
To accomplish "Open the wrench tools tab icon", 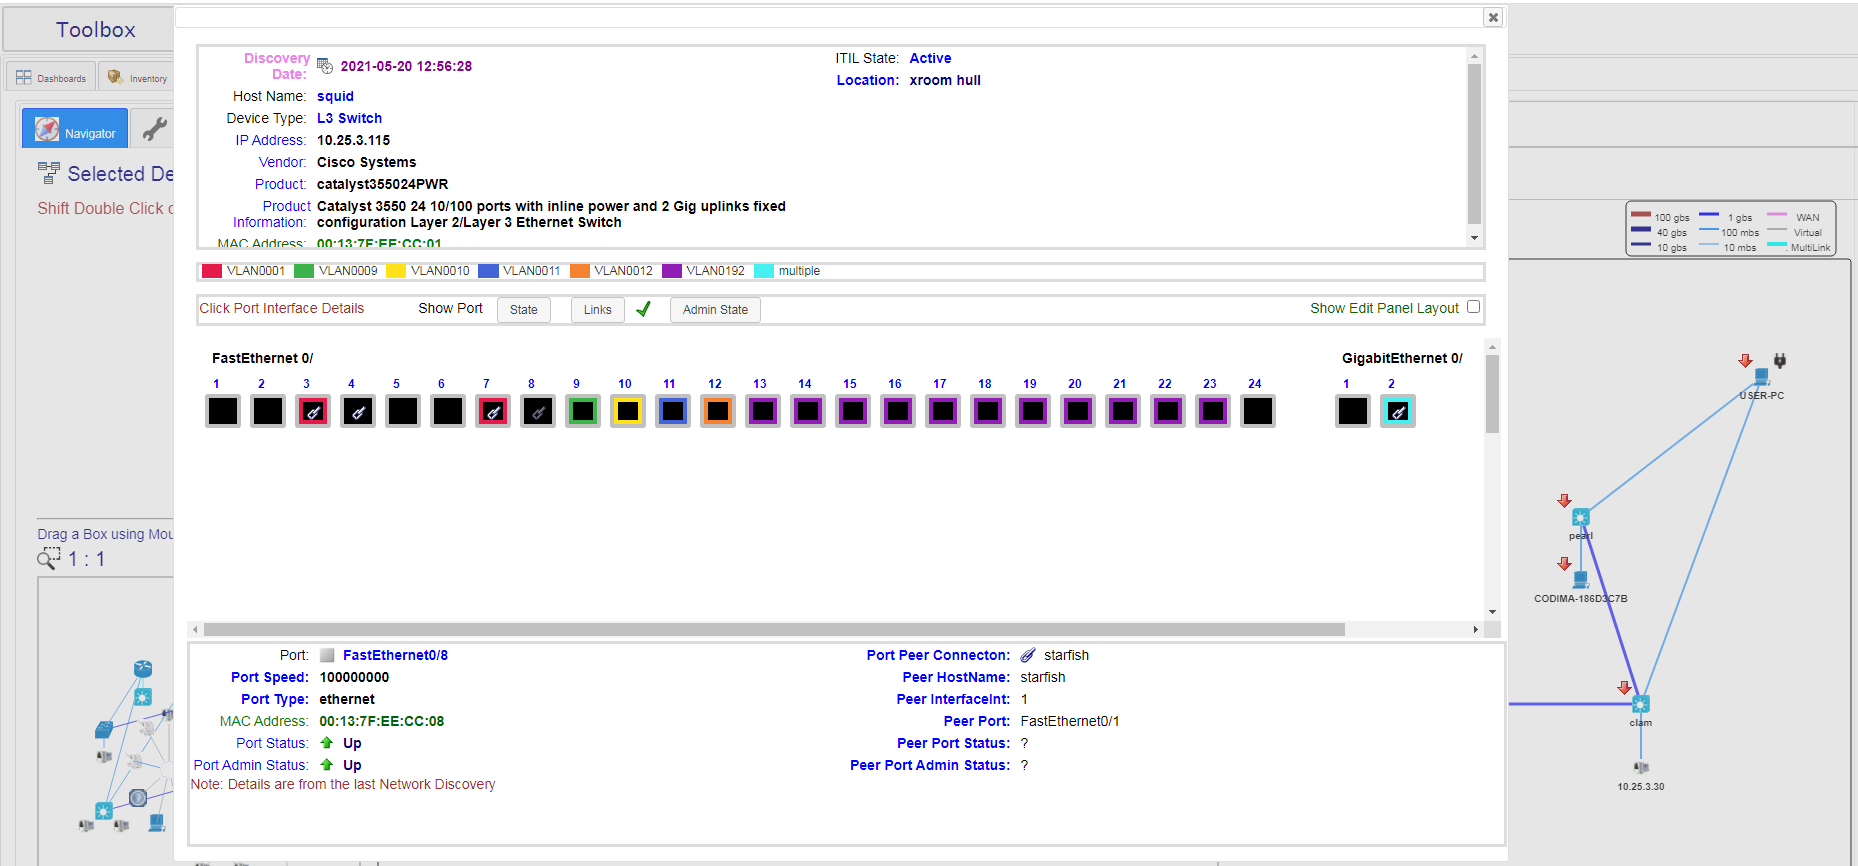I will tap(154, 129).
